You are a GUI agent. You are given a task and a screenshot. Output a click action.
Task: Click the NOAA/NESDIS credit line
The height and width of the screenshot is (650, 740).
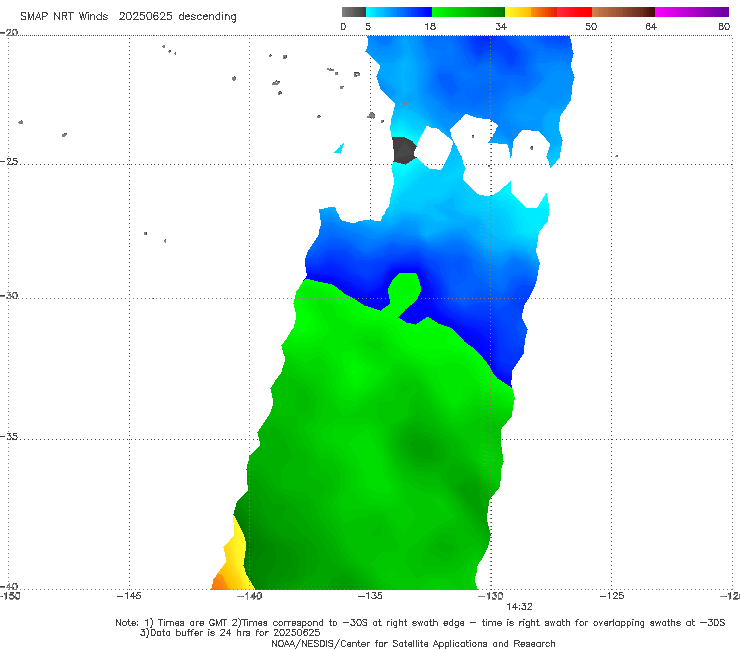click(413, 643)
